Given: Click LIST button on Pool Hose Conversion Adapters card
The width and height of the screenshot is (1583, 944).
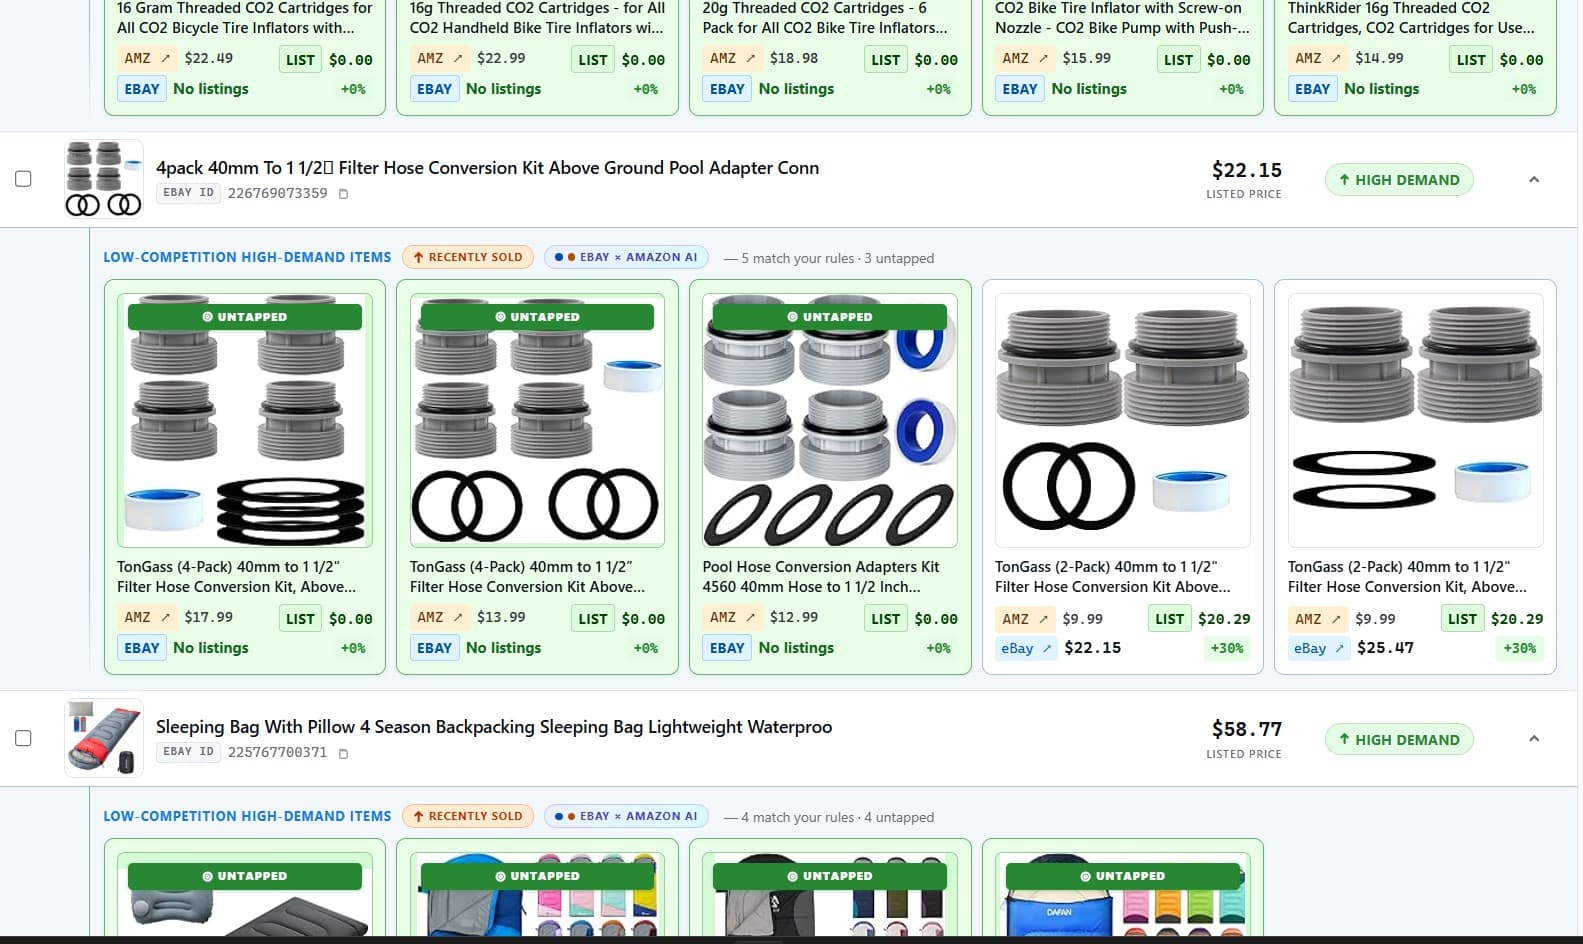Looking at the screenshot, I should click(885, 619).
